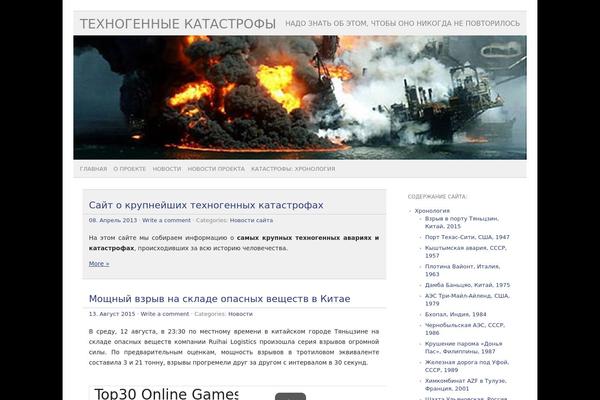Open Химкомбинат AZF в Тулузе, Франция, 2001

click(465, 385)
